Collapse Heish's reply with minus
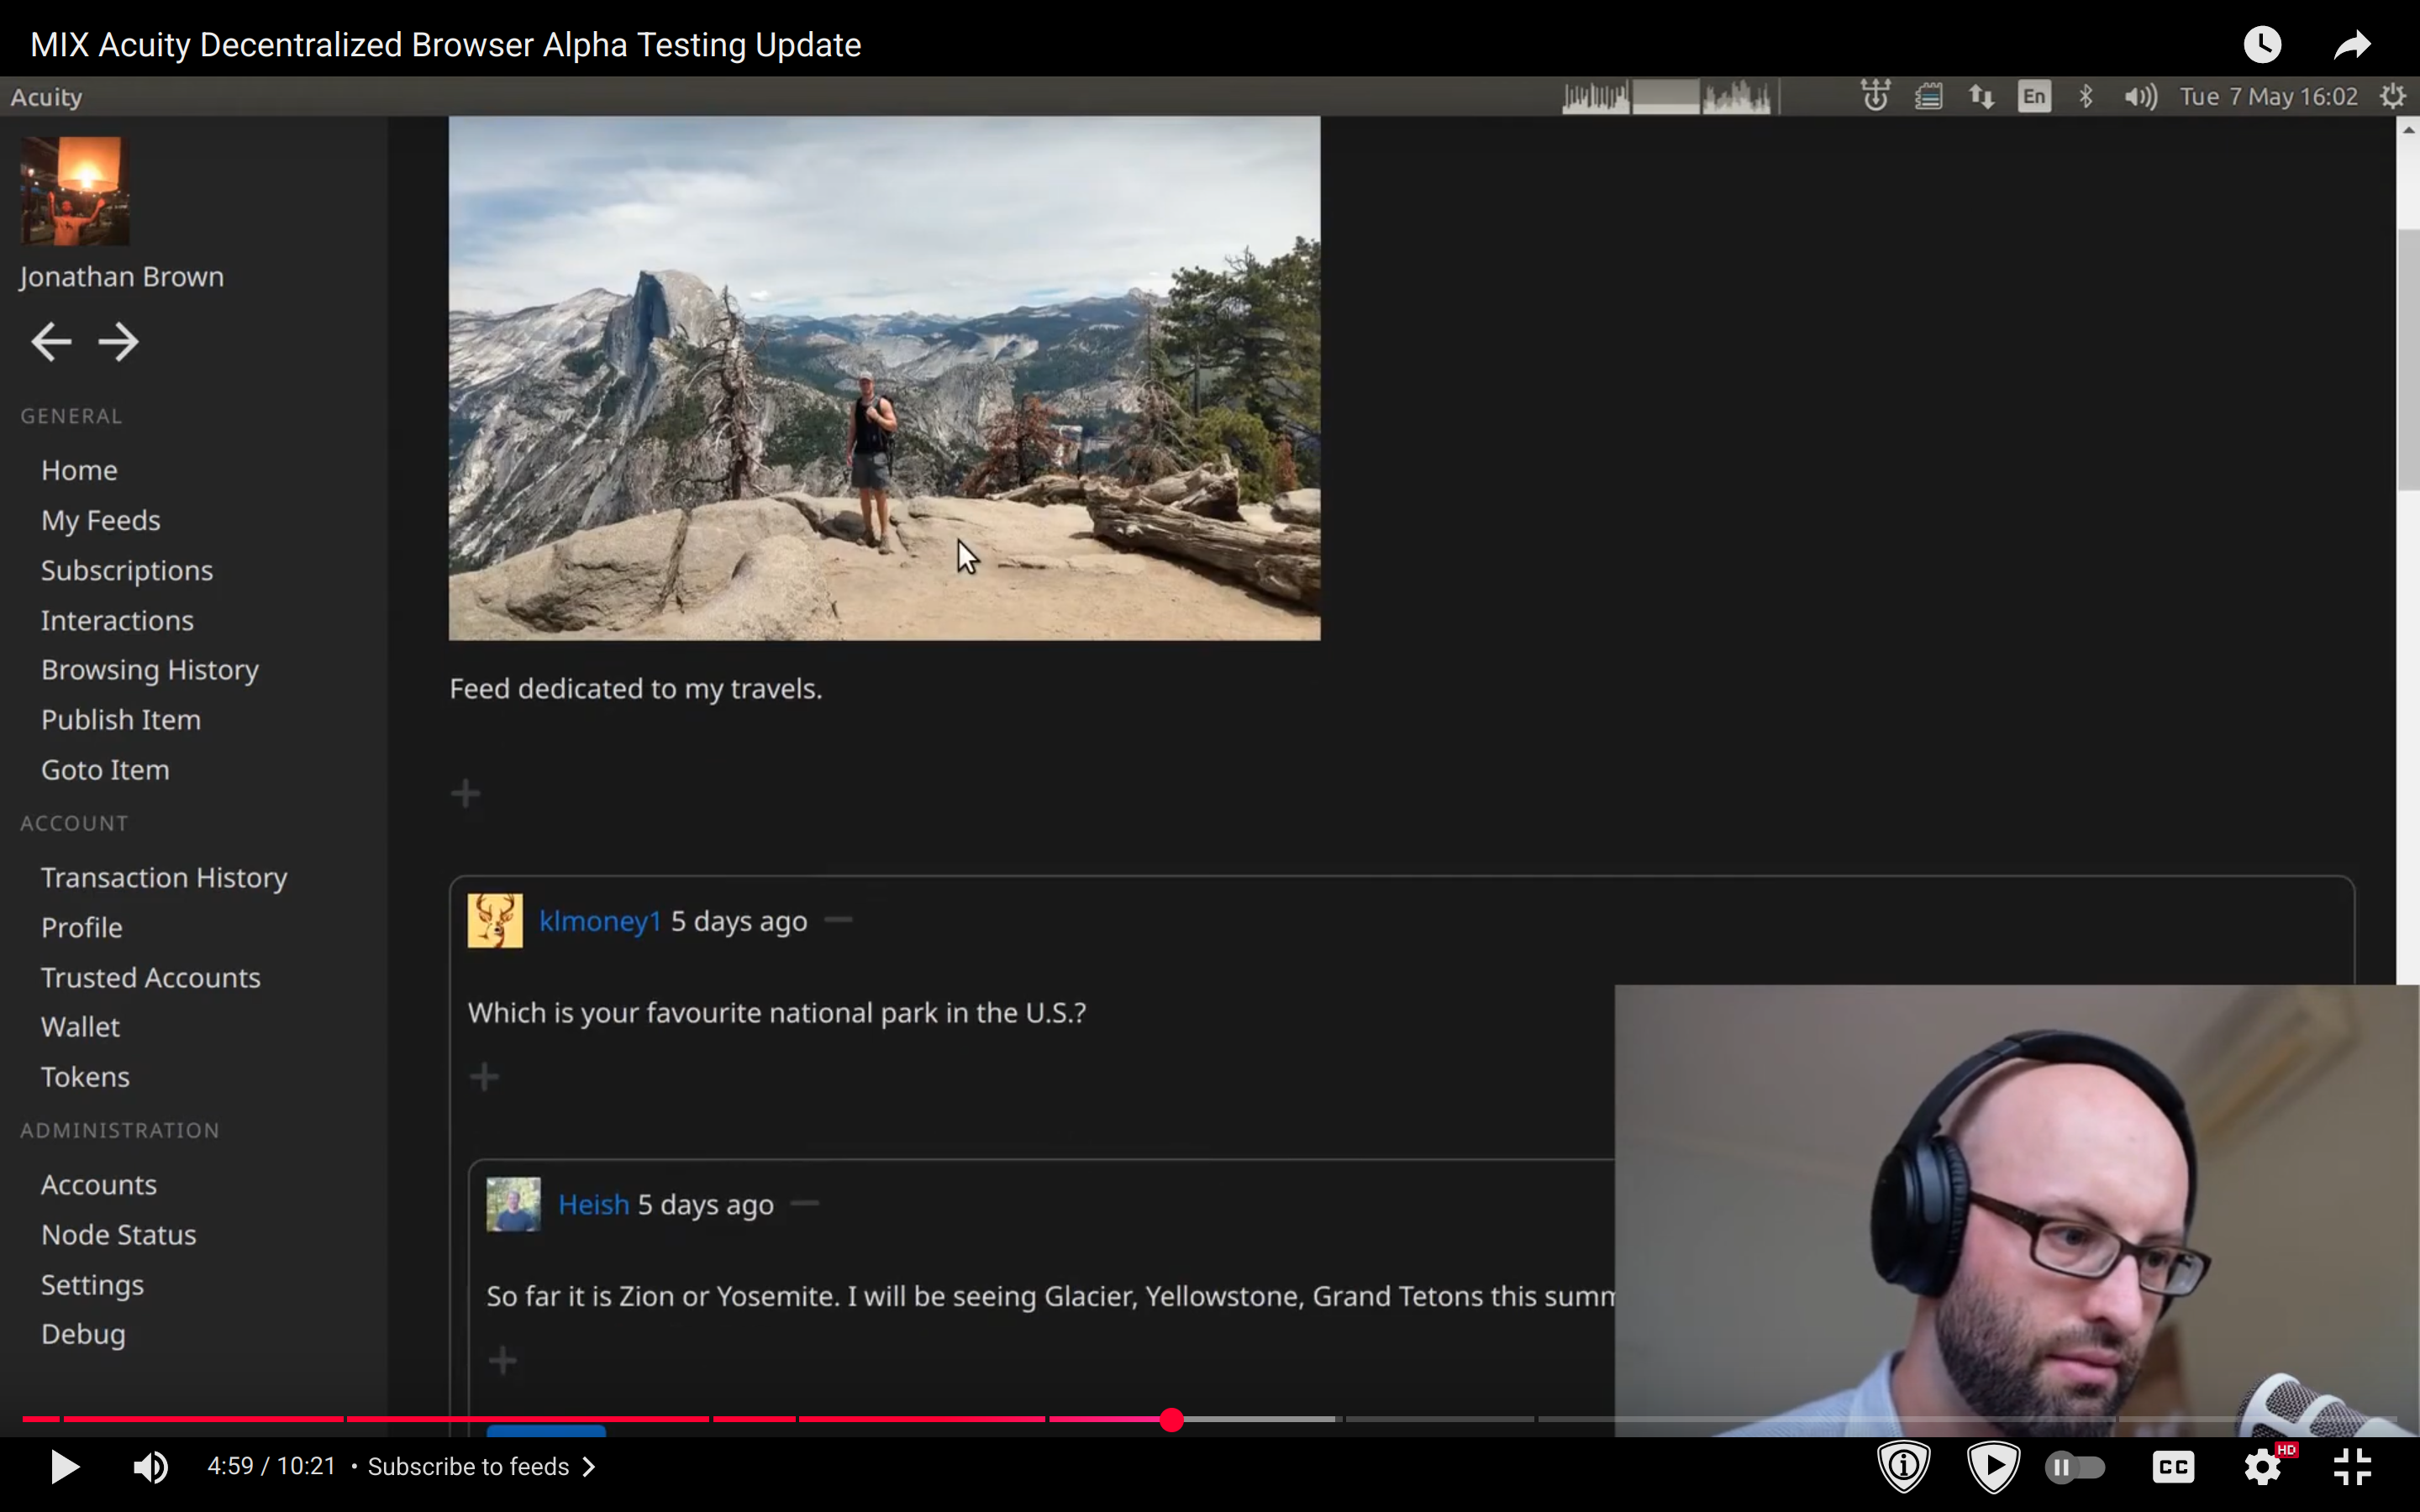 pos(805,1203)
